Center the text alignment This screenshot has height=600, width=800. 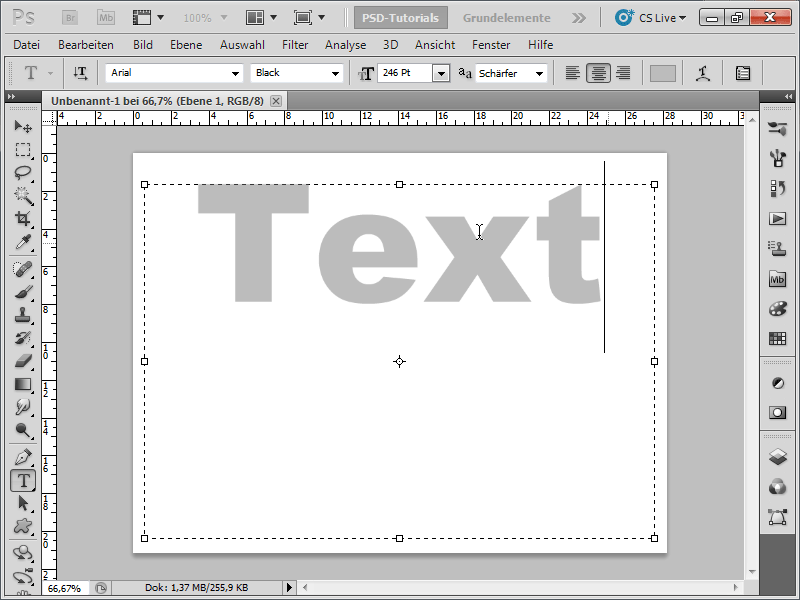598,73
